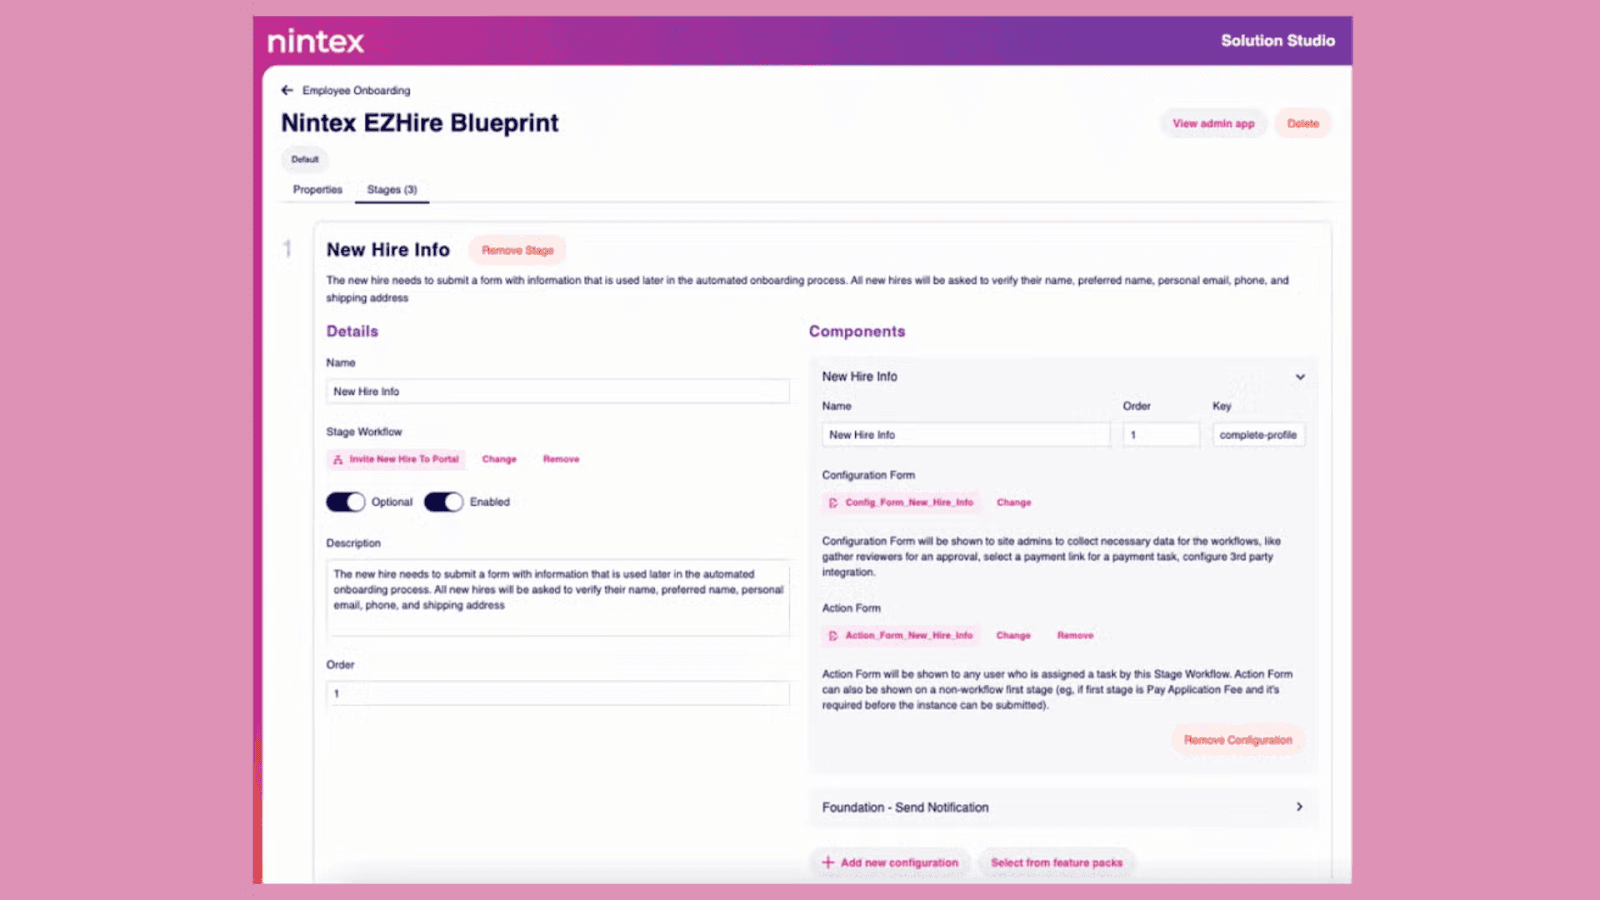
Task: Click the back arrow beside Employee Onboarding
Action: (287, 90)
